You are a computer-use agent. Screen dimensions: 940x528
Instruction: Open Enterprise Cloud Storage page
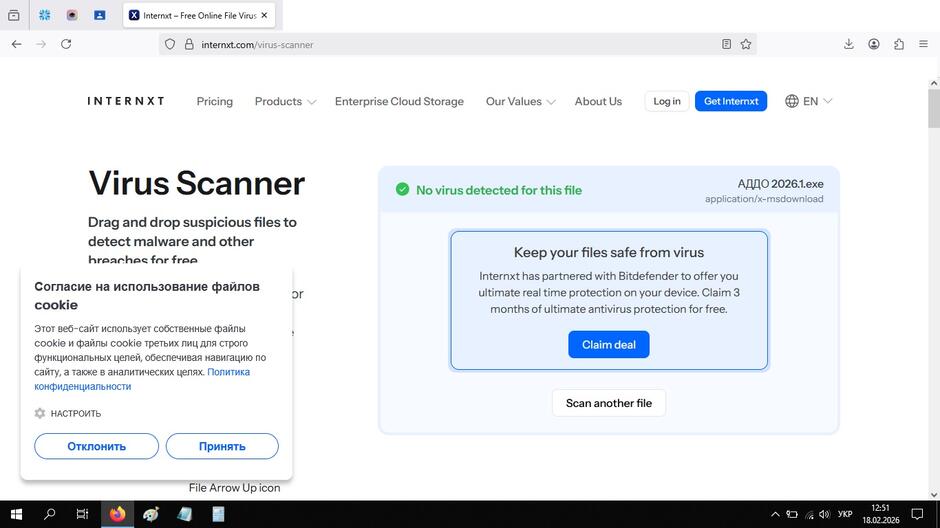pyautogui.click(x=399, y=101)
